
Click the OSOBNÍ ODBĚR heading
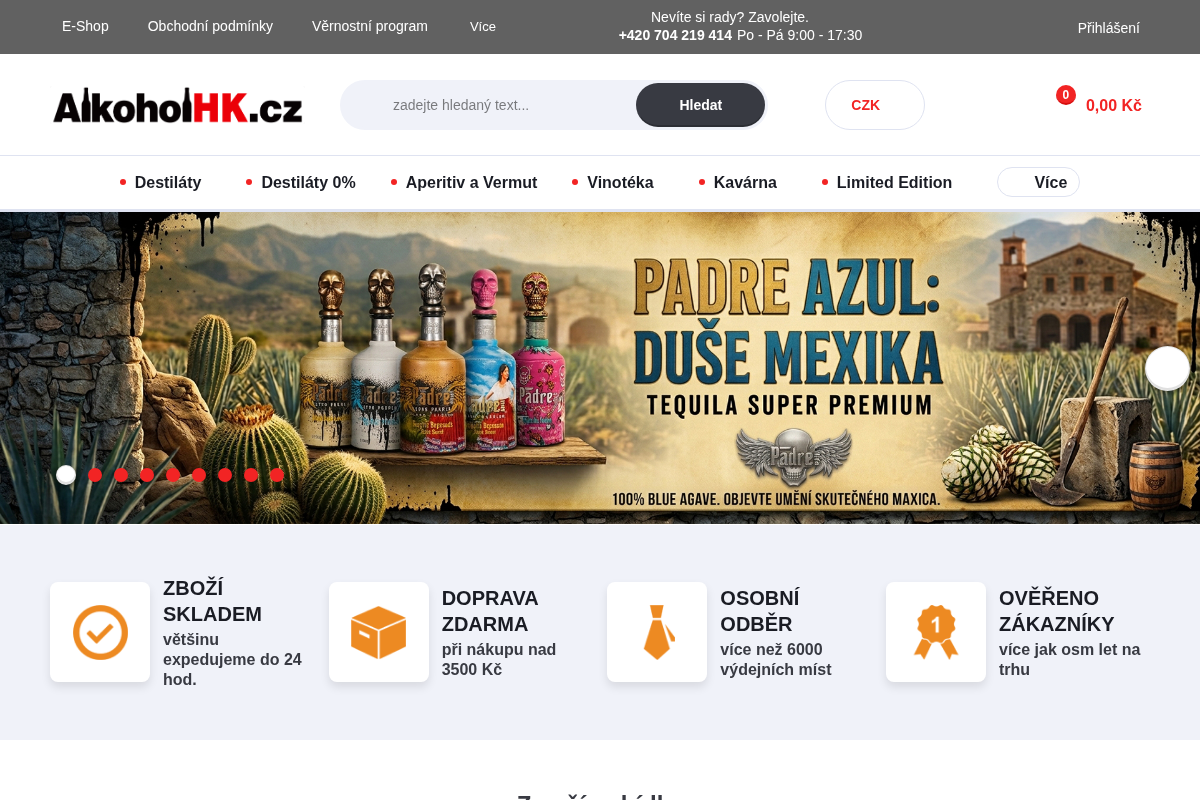click(760, 611)
